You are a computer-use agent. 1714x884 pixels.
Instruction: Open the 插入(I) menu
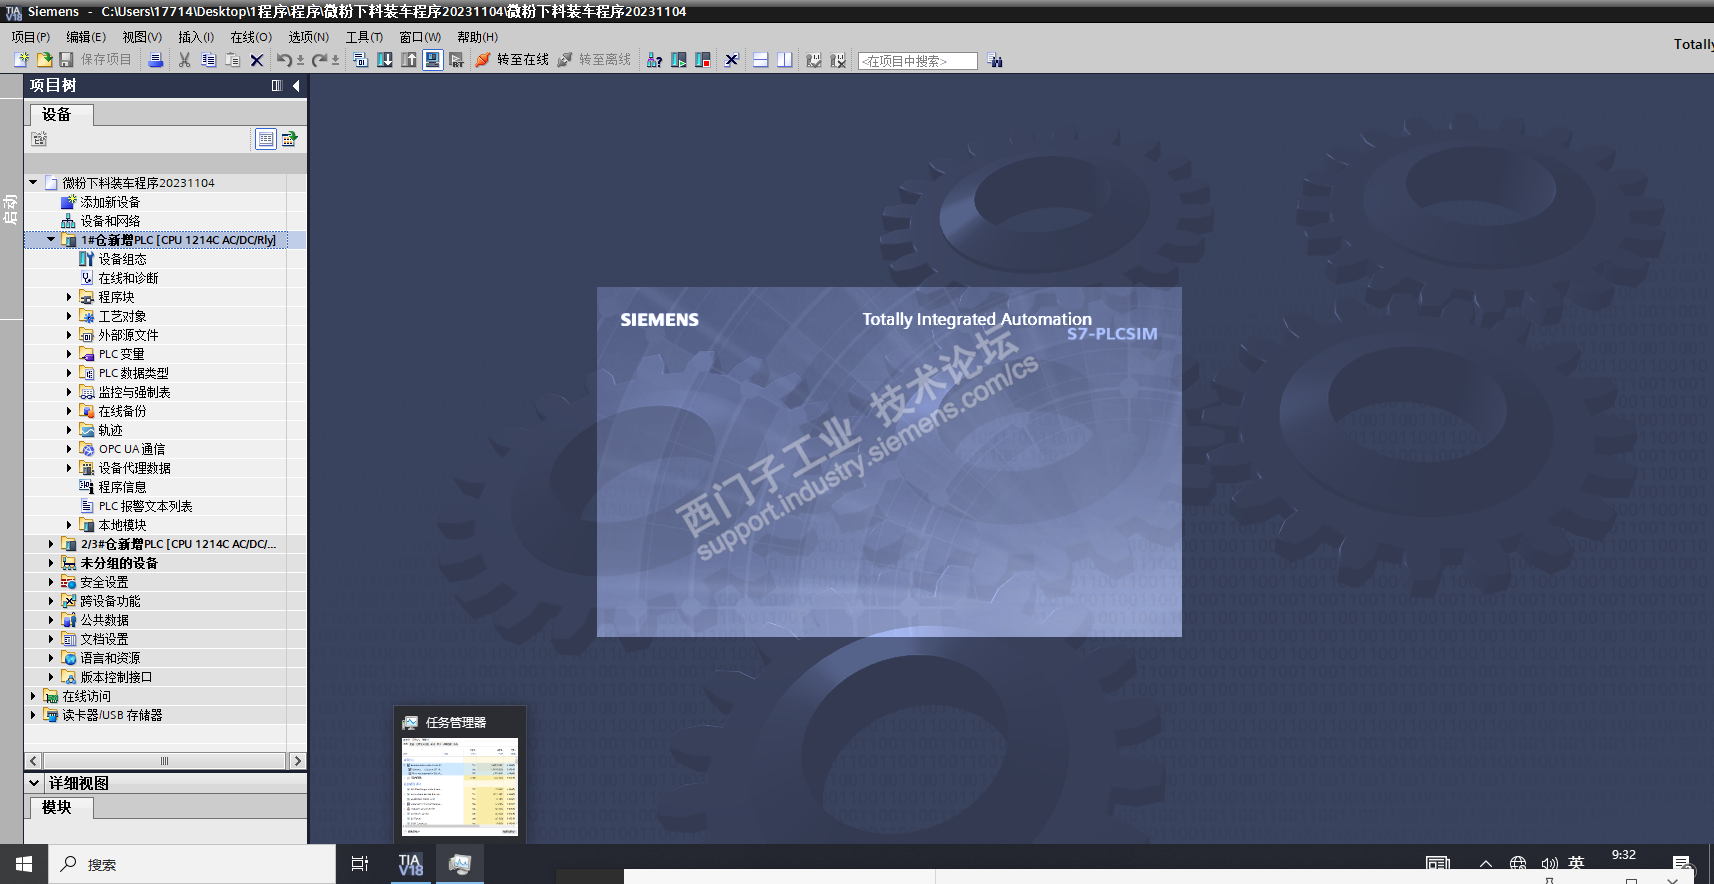click(196, 37)
